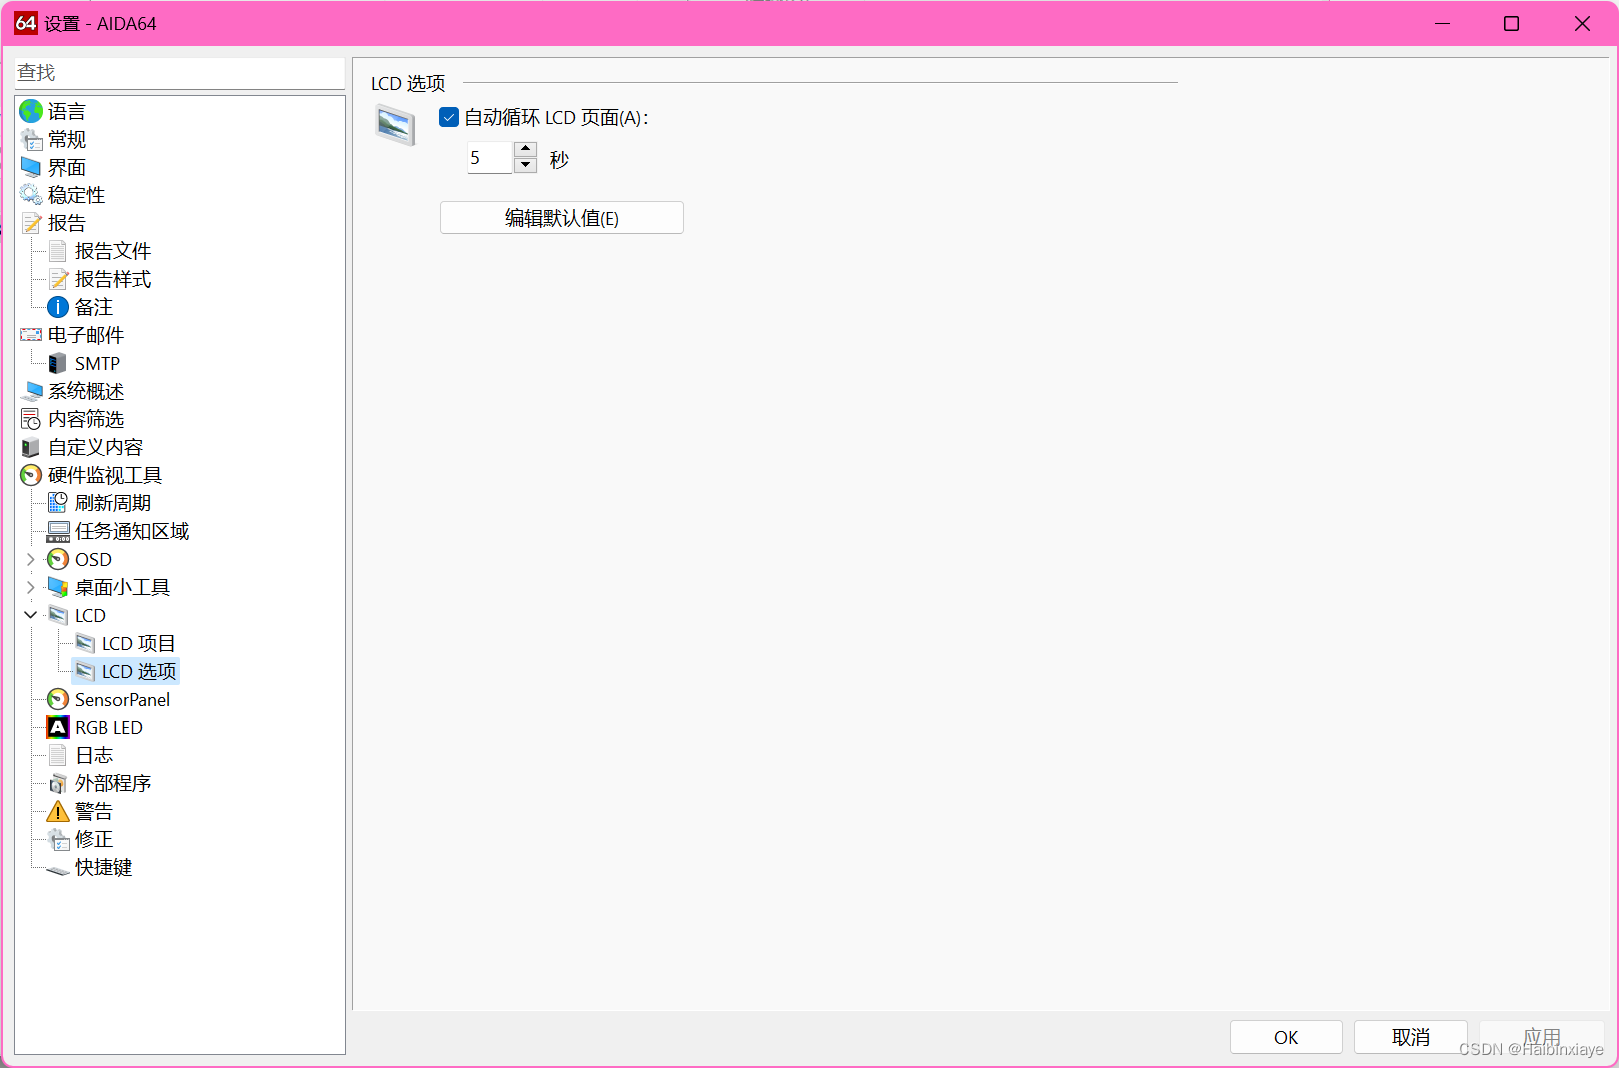Click the 语言 globe icon

point(30,111)
